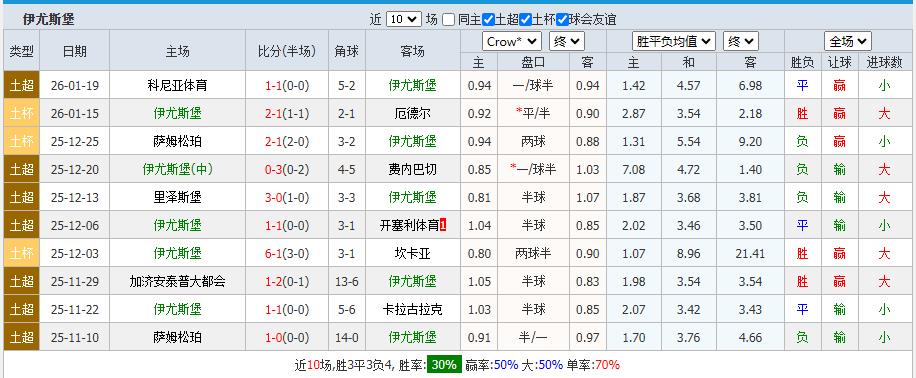
Task: Click the 1-0(0-0) score on 25-11-10
Action: (287, 338)
